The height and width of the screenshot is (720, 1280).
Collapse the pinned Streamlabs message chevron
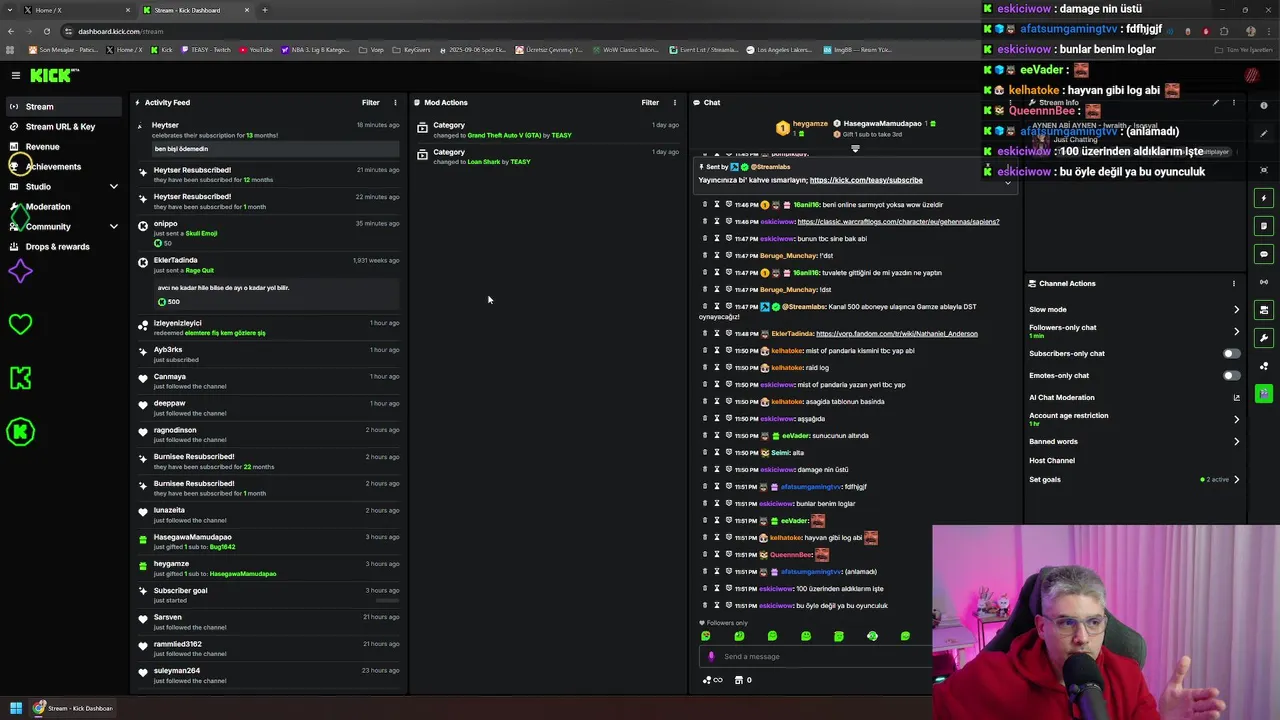tap(1007, 181)
